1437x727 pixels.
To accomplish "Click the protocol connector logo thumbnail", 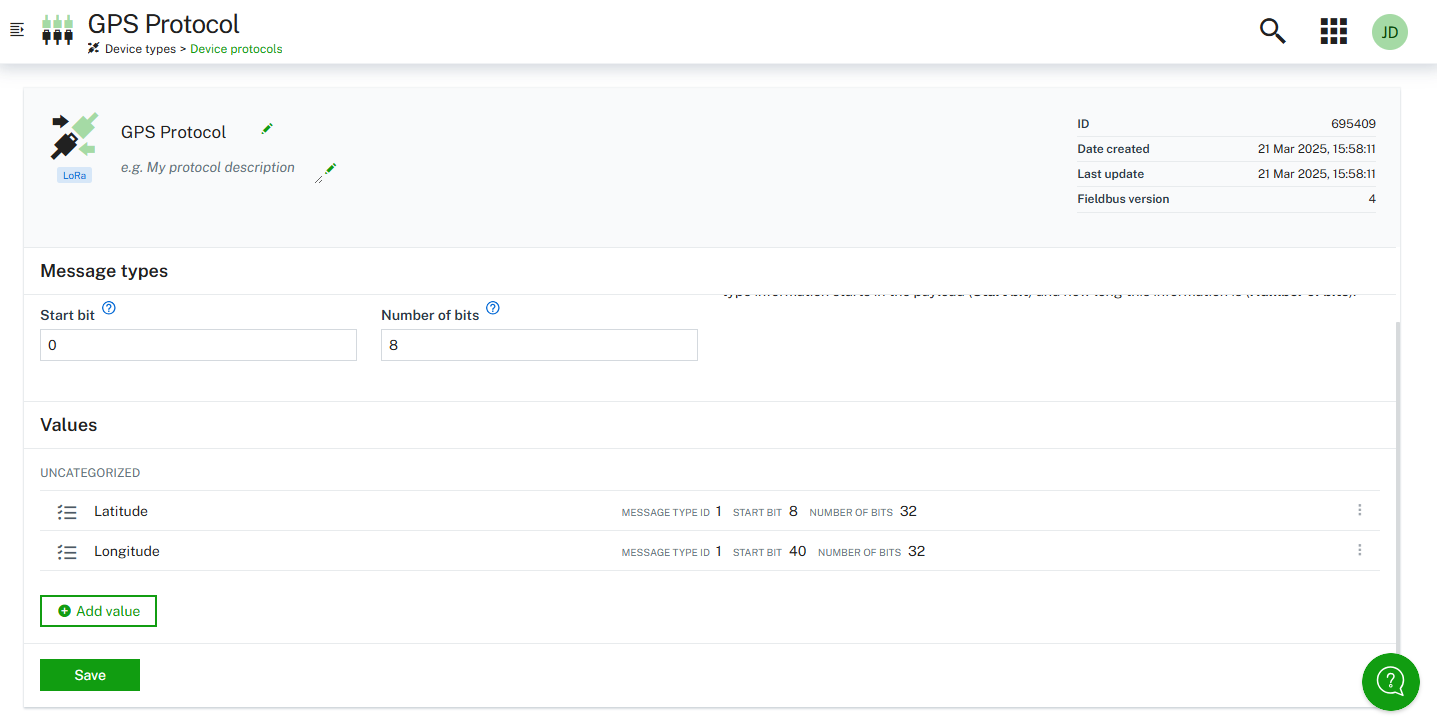I will pos(75,137).
